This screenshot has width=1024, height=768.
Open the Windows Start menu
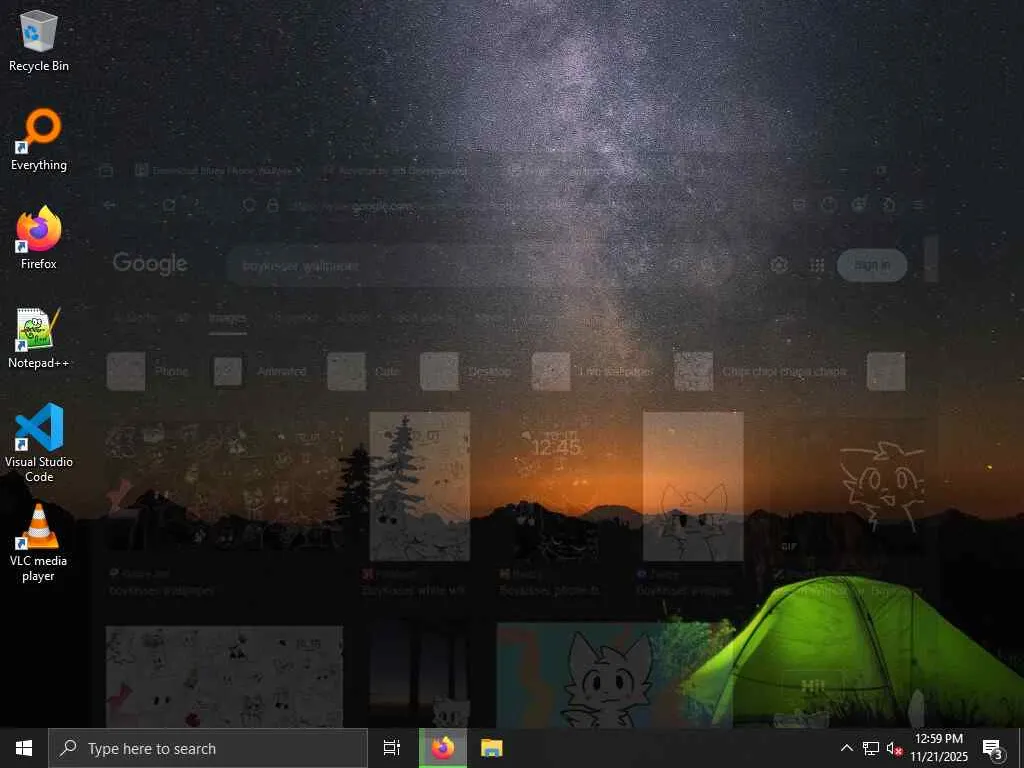pos(24,748)
